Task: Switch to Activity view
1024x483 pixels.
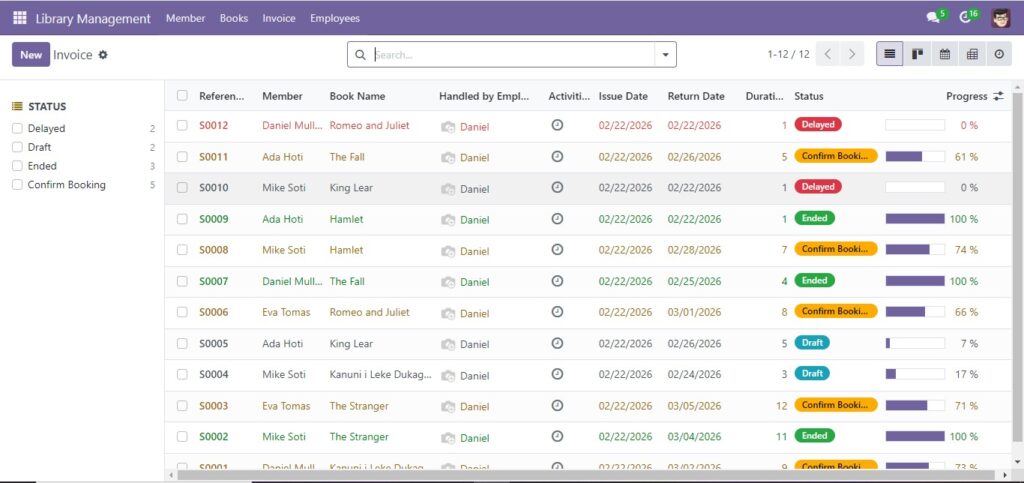Action: tap(1000, 54)
